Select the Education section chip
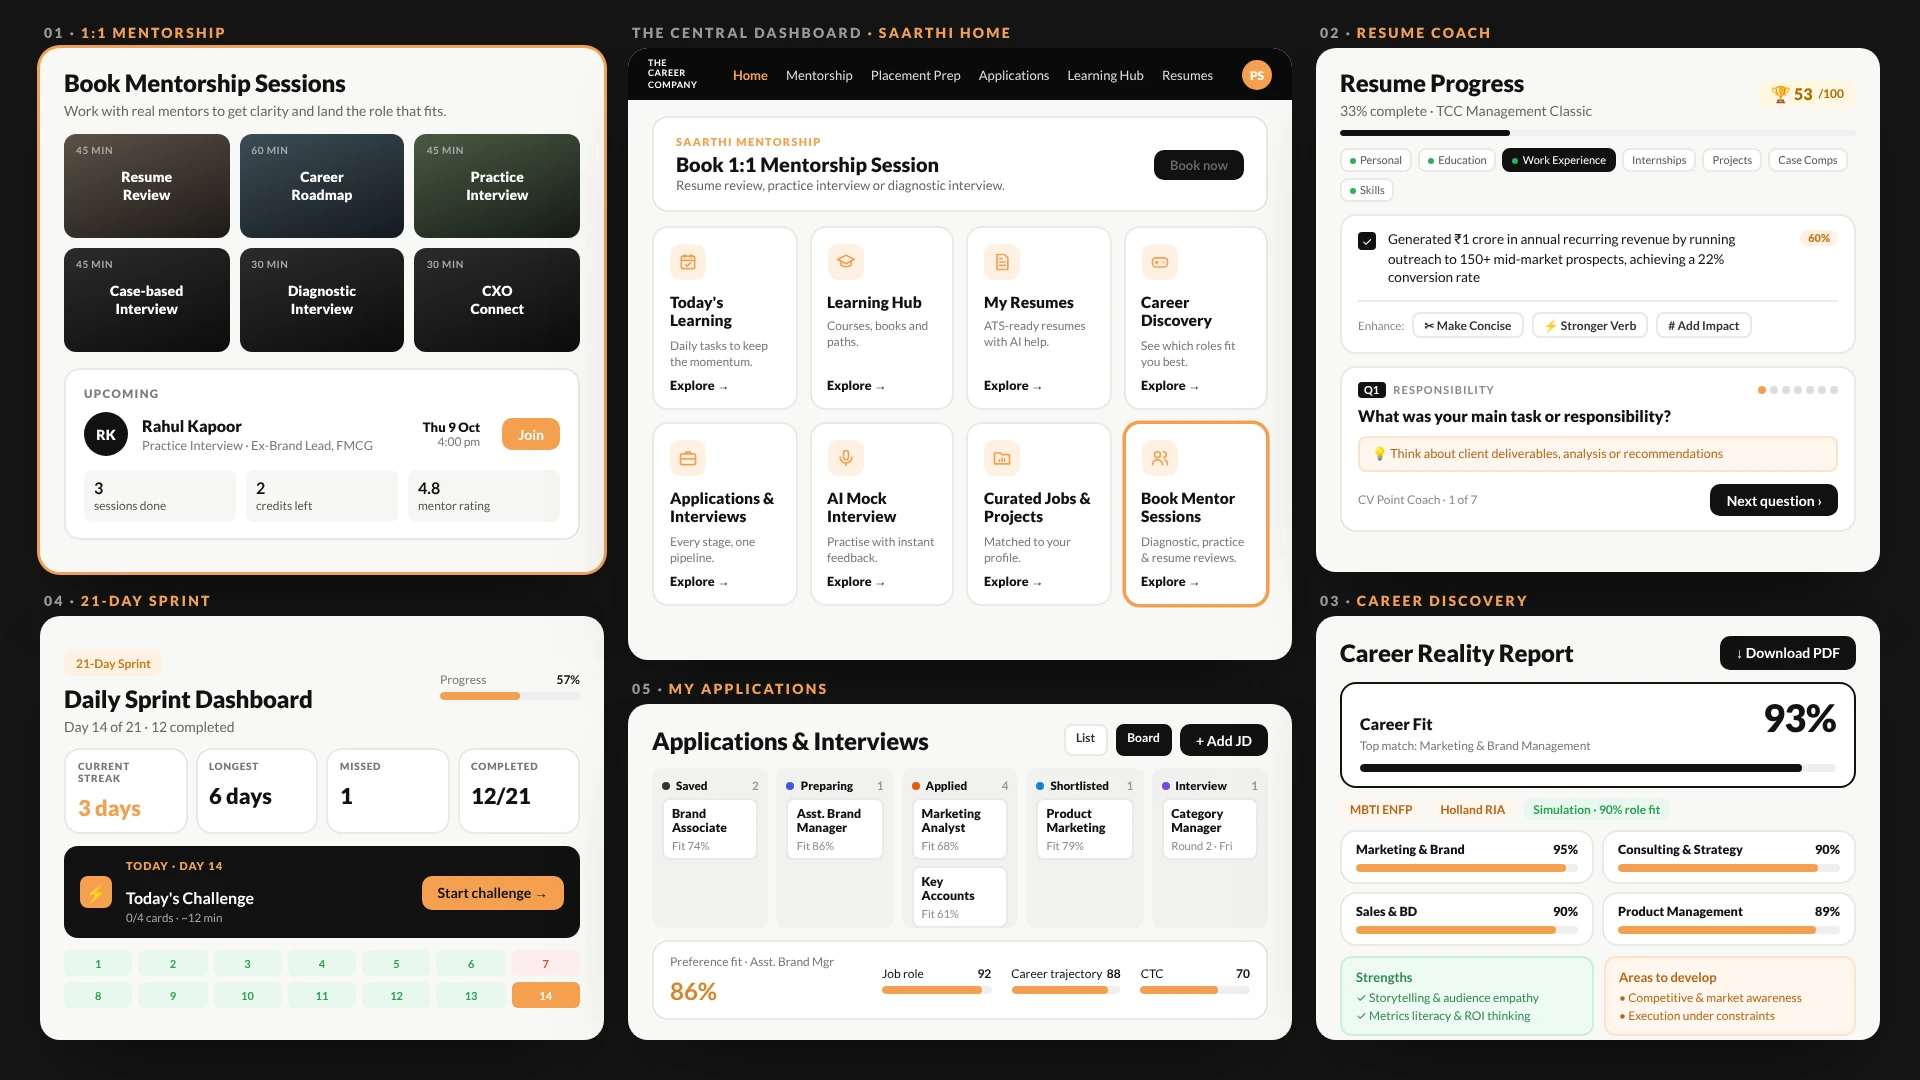This screenshot has height=1080, width=1920. pos(1457,160)
